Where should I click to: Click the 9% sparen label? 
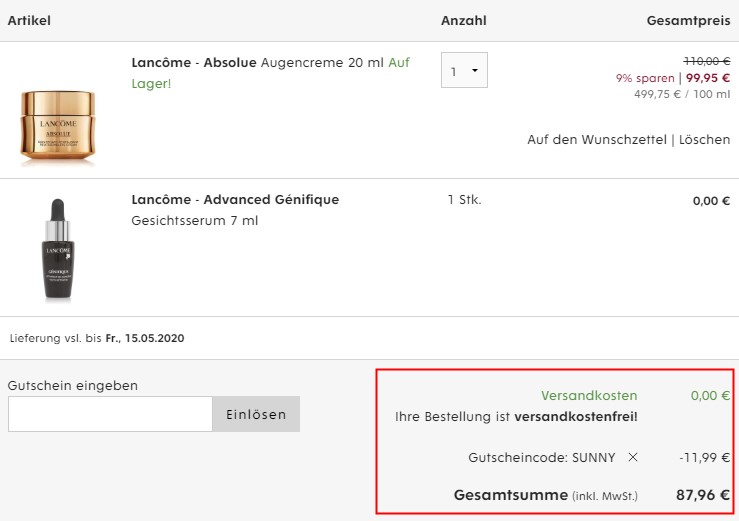[x=645, y=78]
